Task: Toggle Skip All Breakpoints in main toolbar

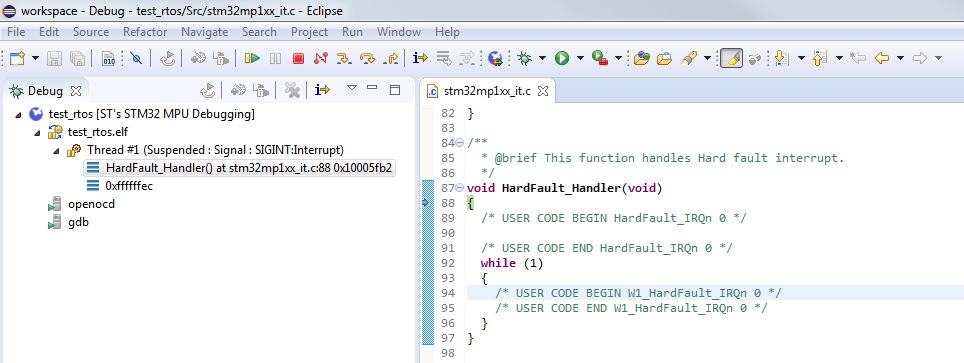Action: (137, 58)
